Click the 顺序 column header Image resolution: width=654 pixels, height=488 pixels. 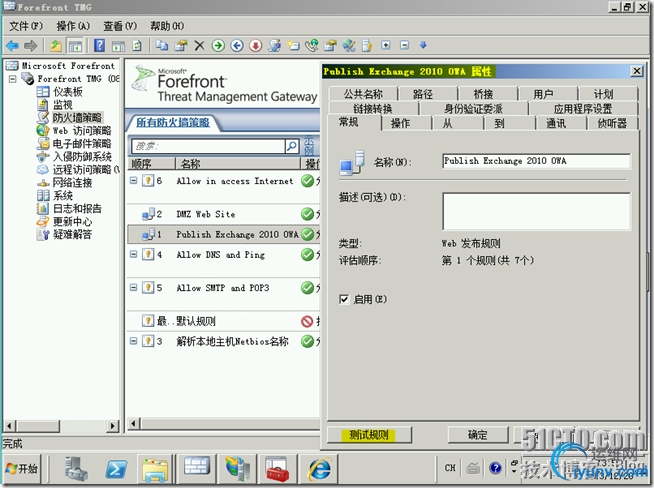[151, 164]
